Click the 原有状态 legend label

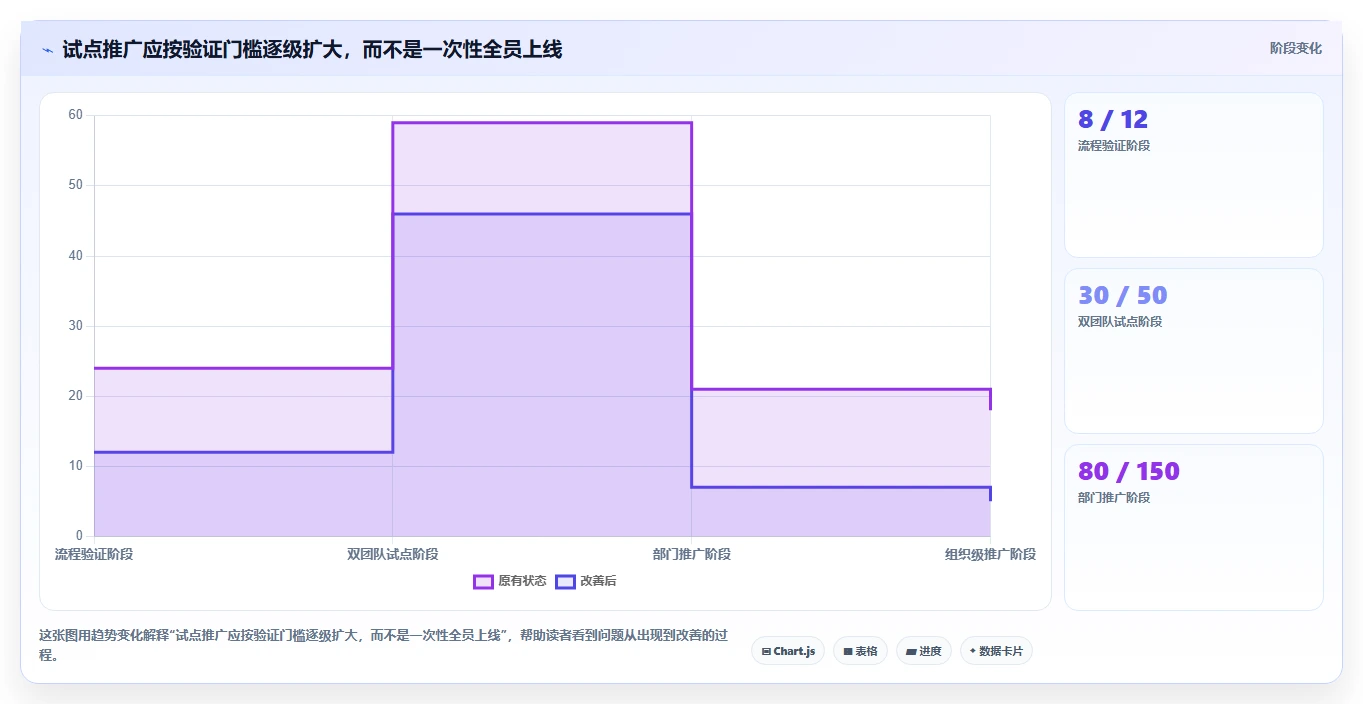[522, 581]
